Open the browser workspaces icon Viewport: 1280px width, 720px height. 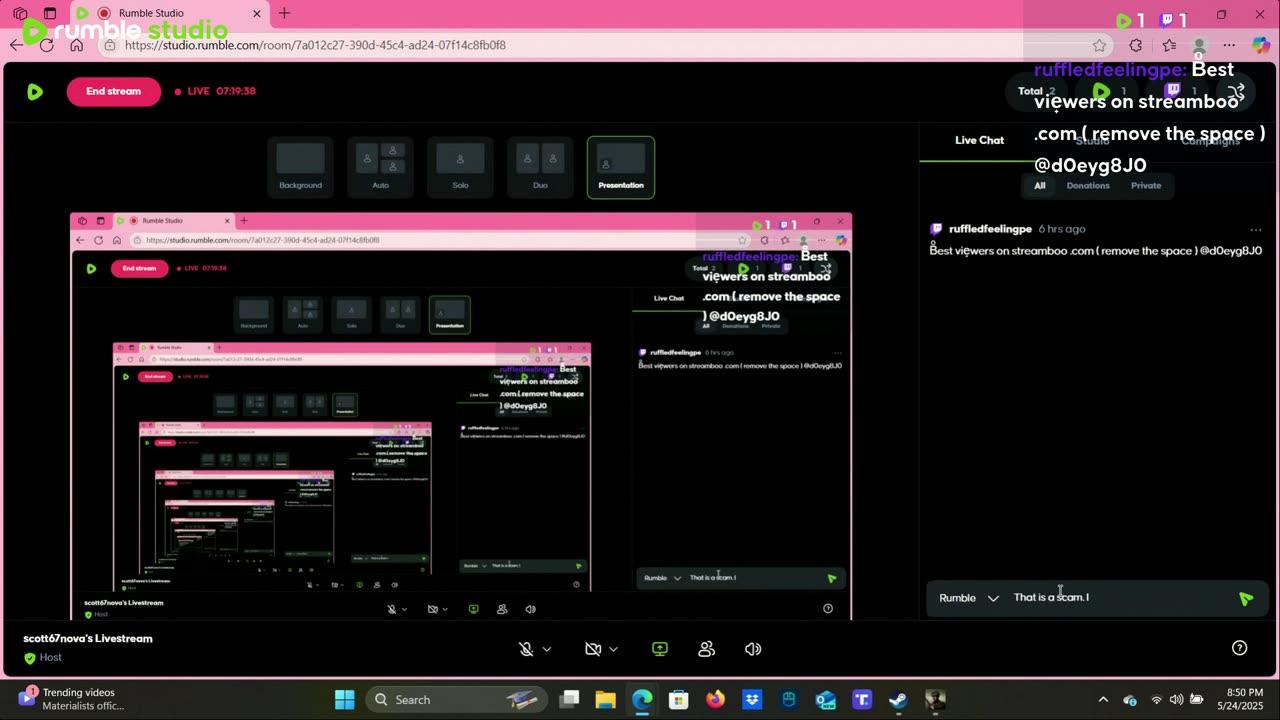point(20,14)
